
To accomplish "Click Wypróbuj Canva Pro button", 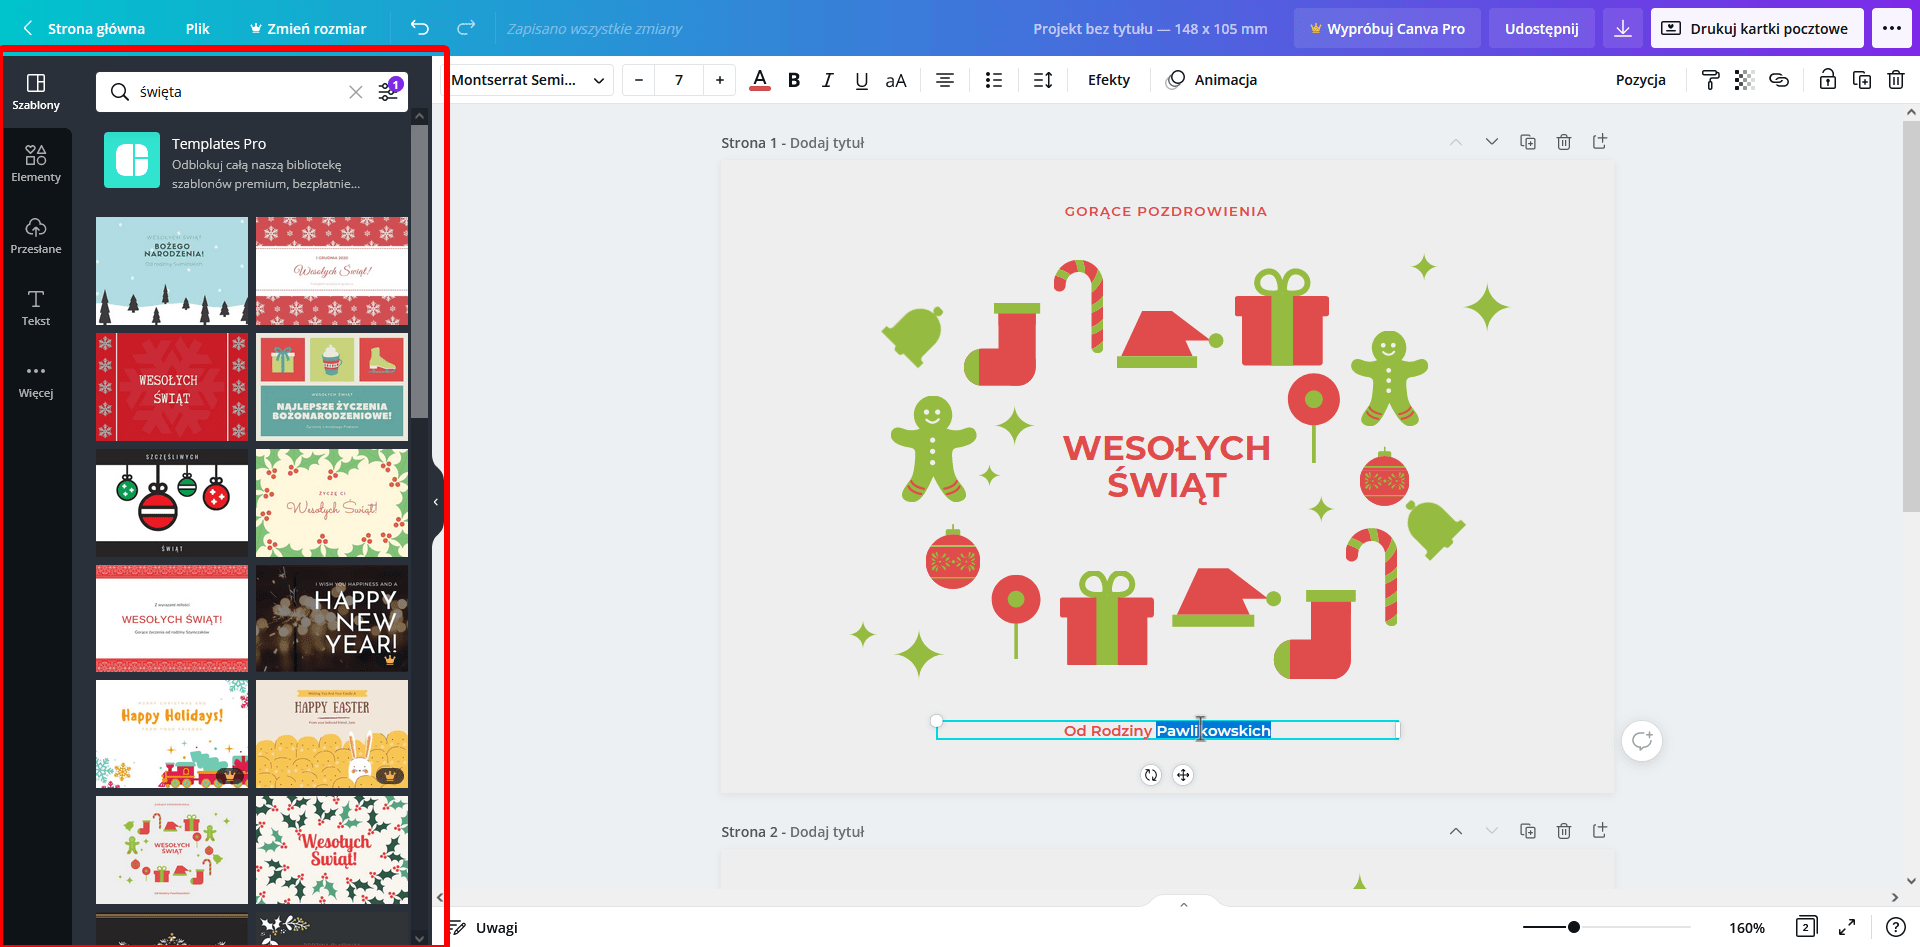I will pyautogui.click(x=1387, y=28).
